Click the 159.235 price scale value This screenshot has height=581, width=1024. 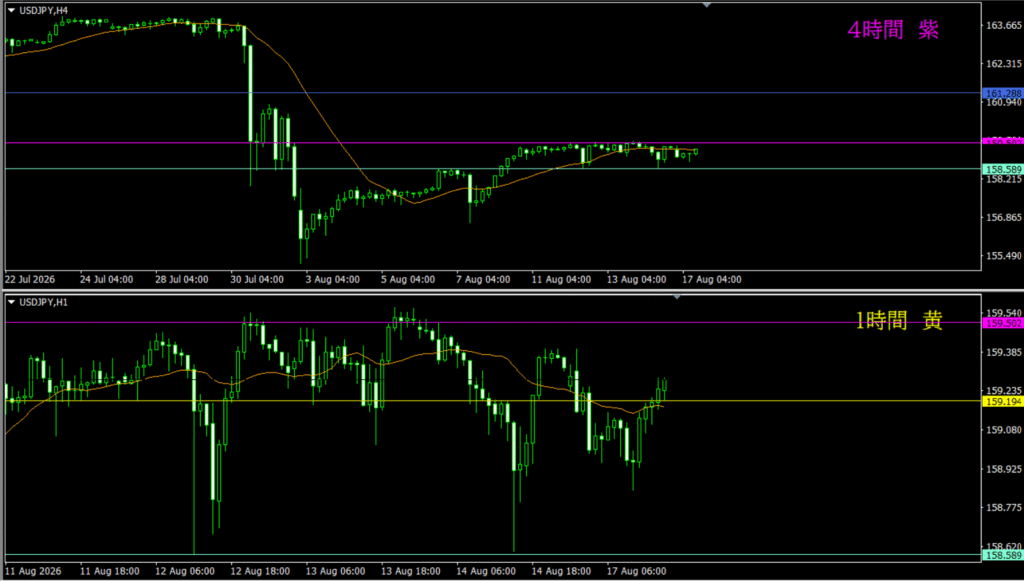[1004, 391]
